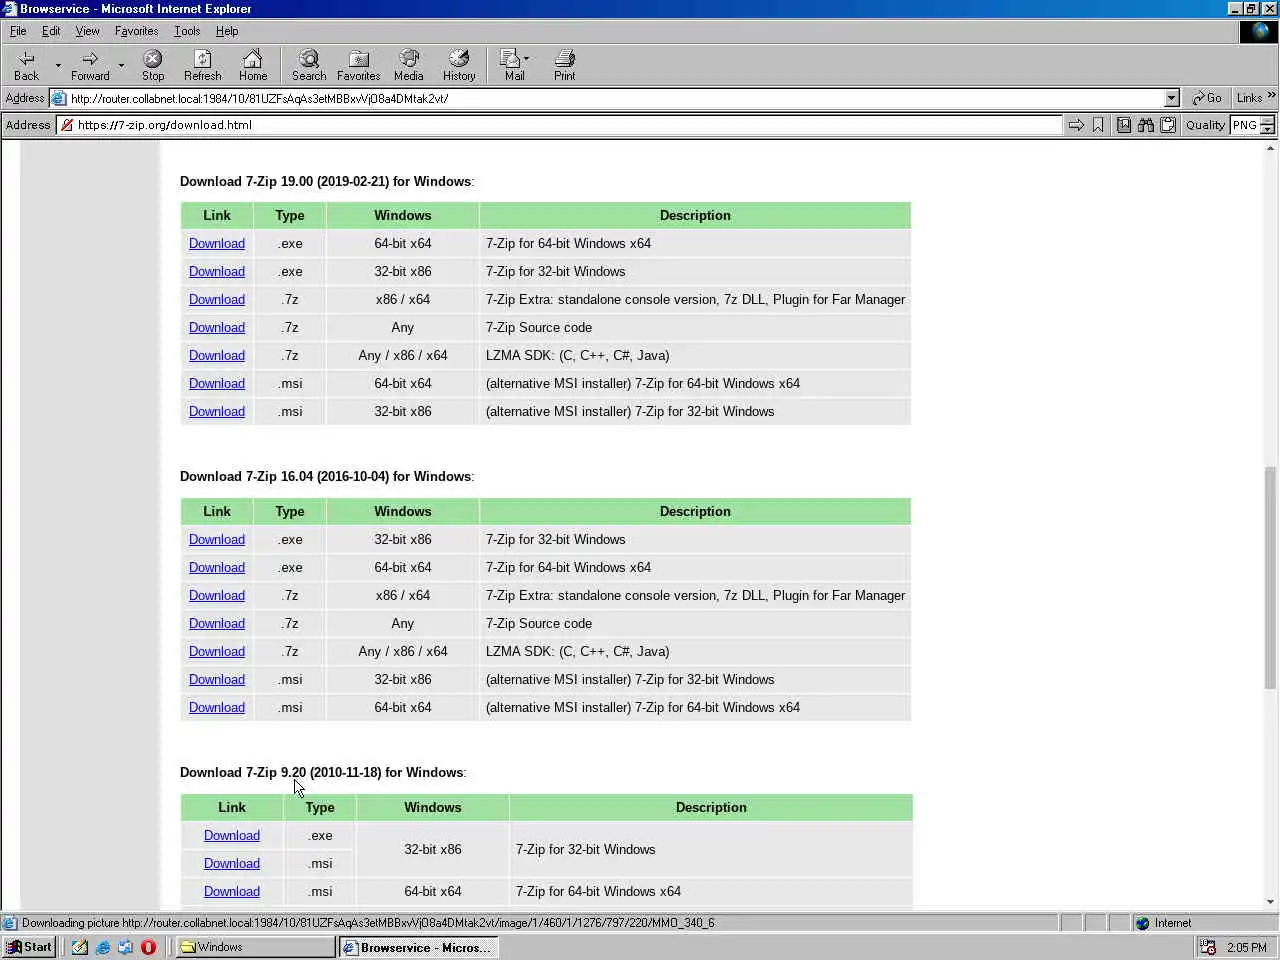This screenshot has height=960, width=1280.
Task: Click into the IE router.collabnet.local address field
Action: pyautogui.click(x=615, y=98)
